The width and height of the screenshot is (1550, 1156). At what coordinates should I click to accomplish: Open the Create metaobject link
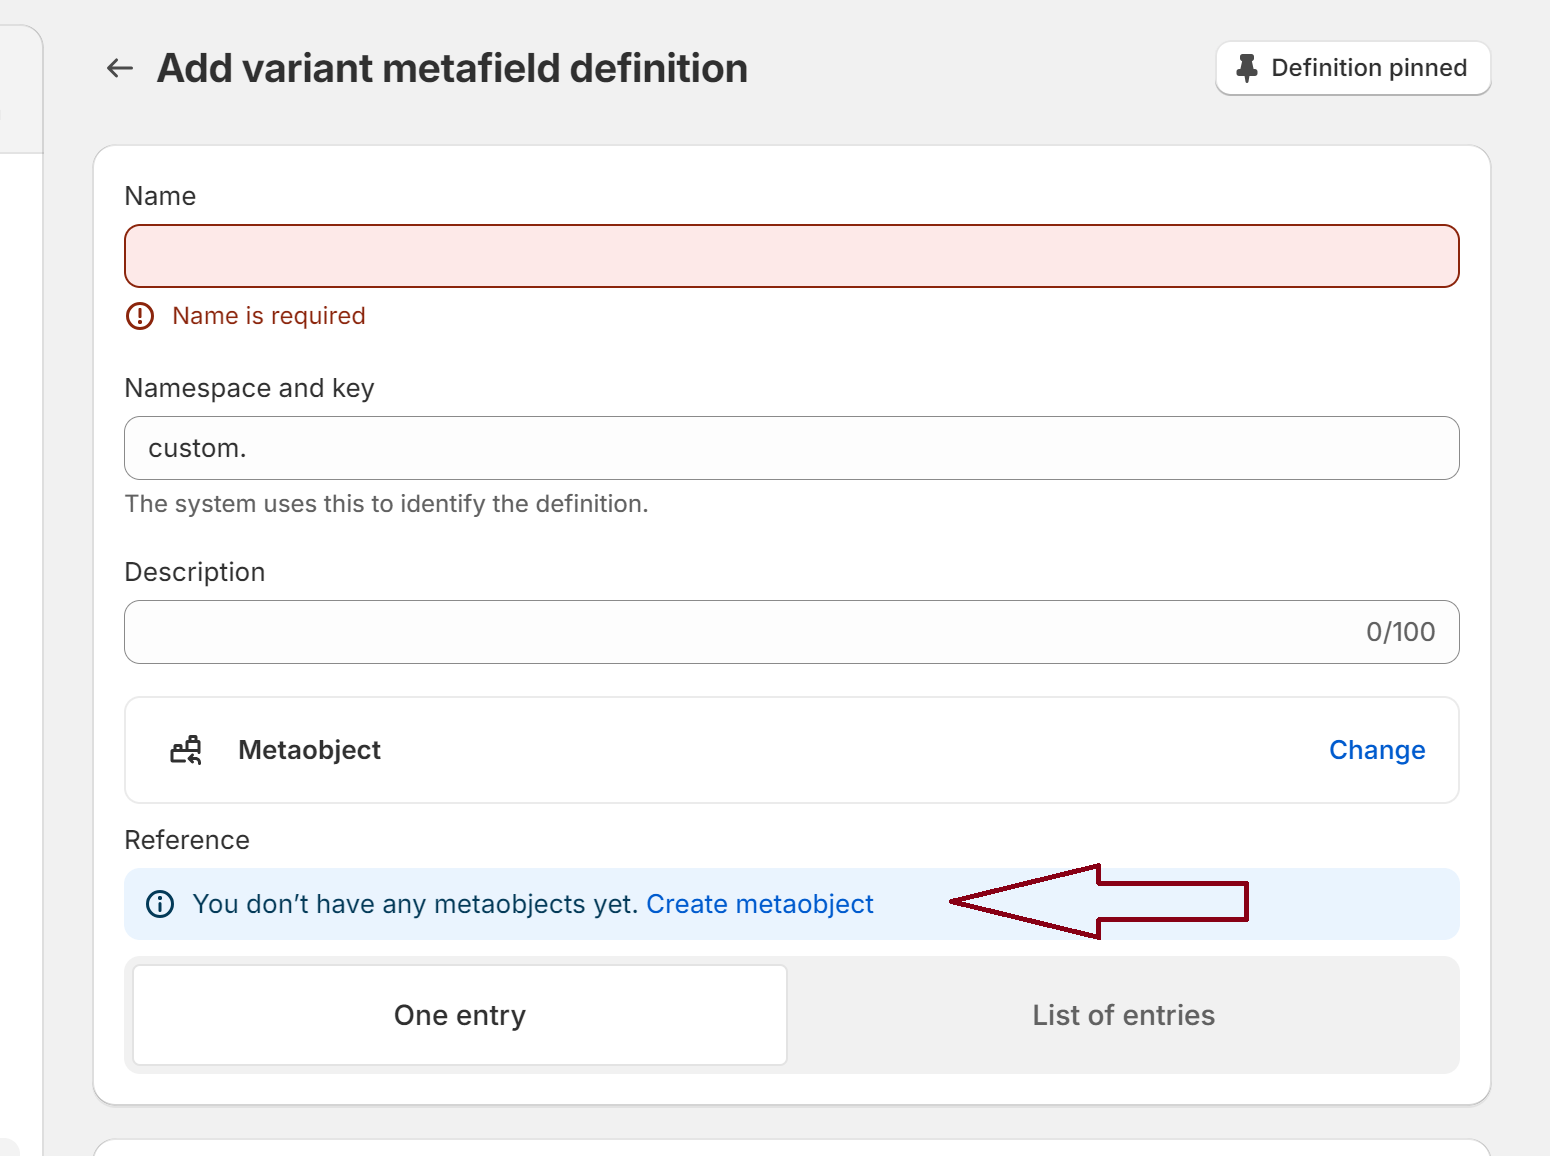(x=759, y=904)
